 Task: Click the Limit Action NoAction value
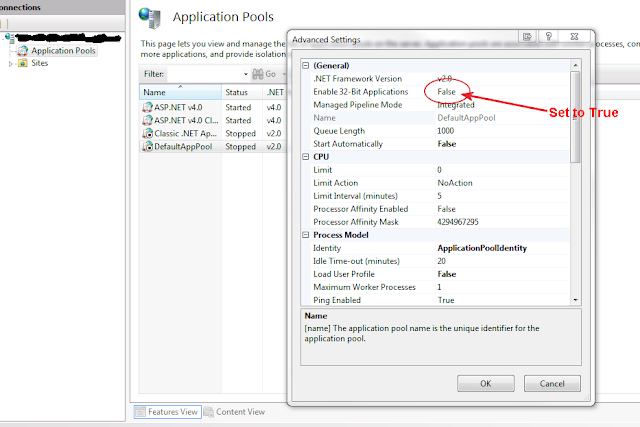tap(455, 183)
